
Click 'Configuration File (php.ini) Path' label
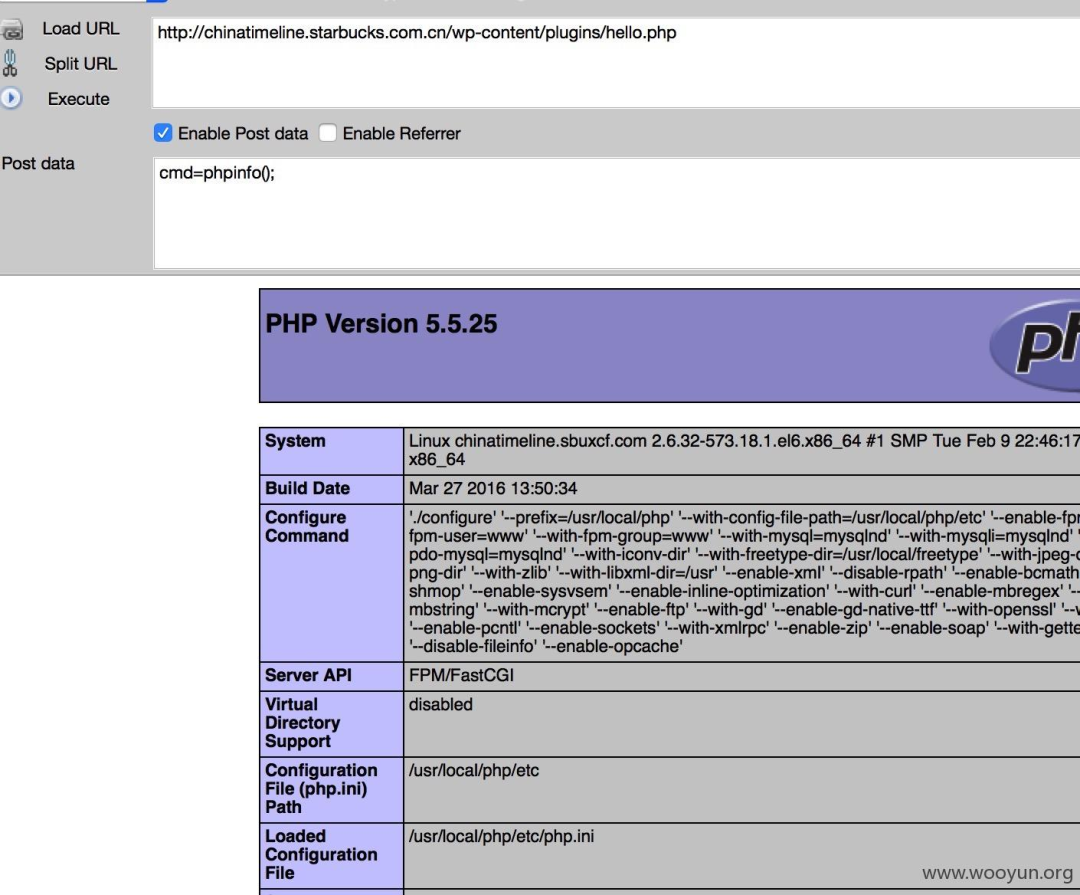click(x=321, y=789)
